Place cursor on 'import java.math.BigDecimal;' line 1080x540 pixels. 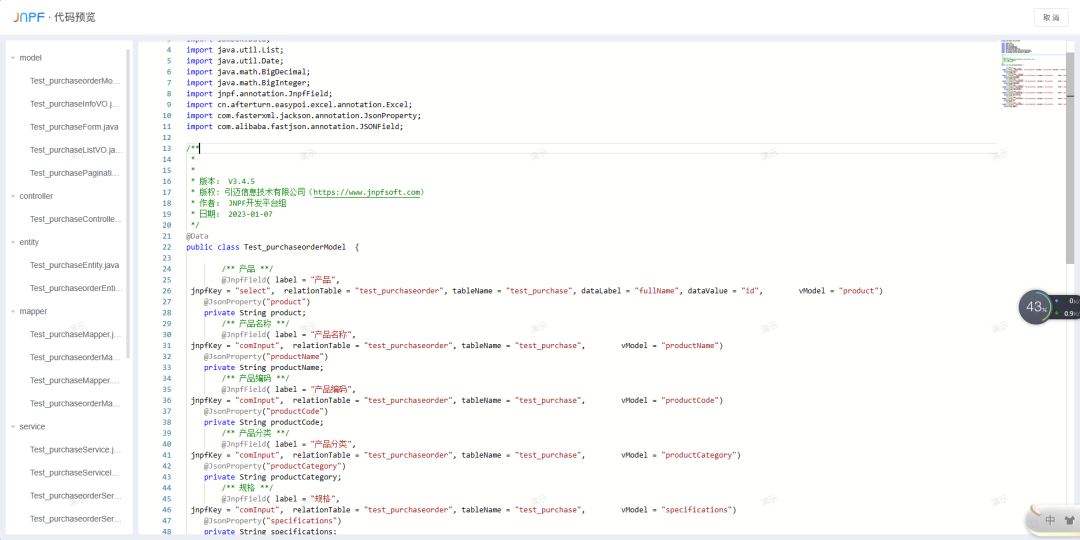248,72
